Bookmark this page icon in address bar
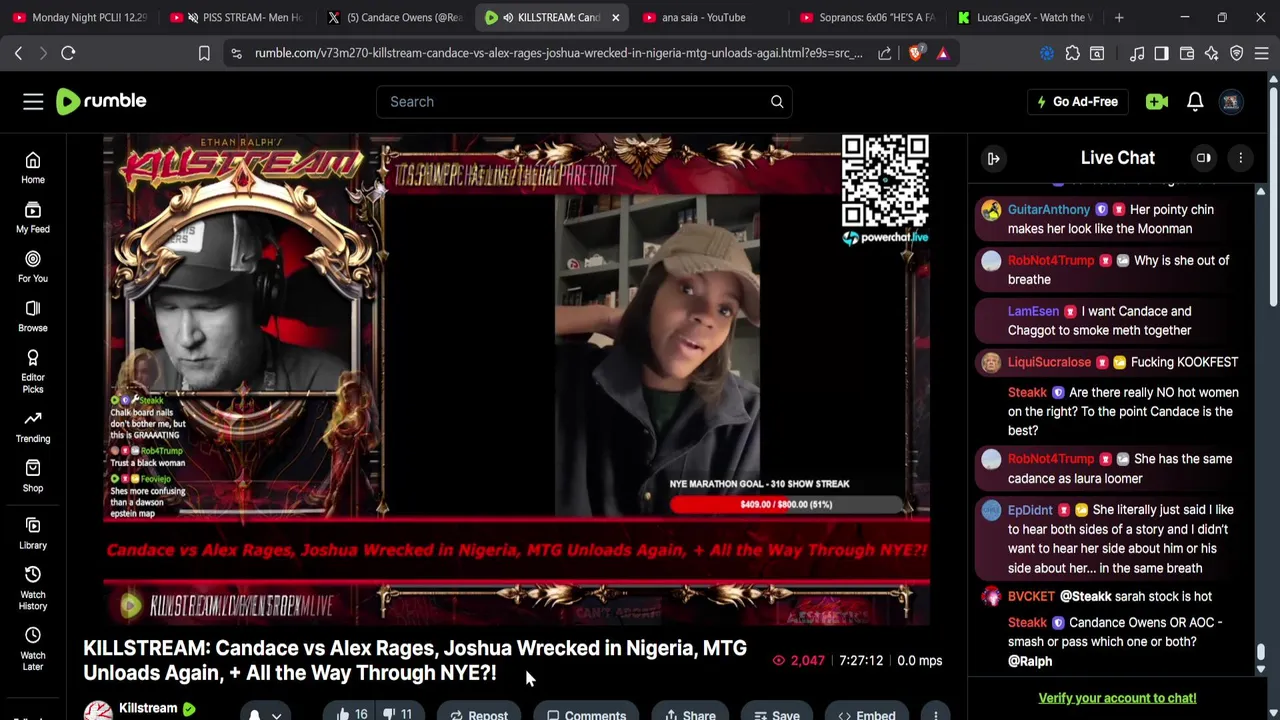The width and height of the screenshot is (1280, 720). click(x=204, y=53)
